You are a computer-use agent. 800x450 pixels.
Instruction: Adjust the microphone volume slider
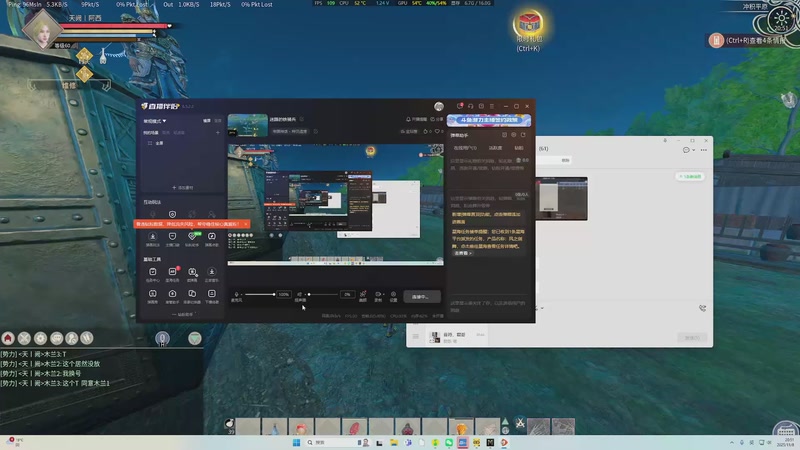[x=259, y=294]
